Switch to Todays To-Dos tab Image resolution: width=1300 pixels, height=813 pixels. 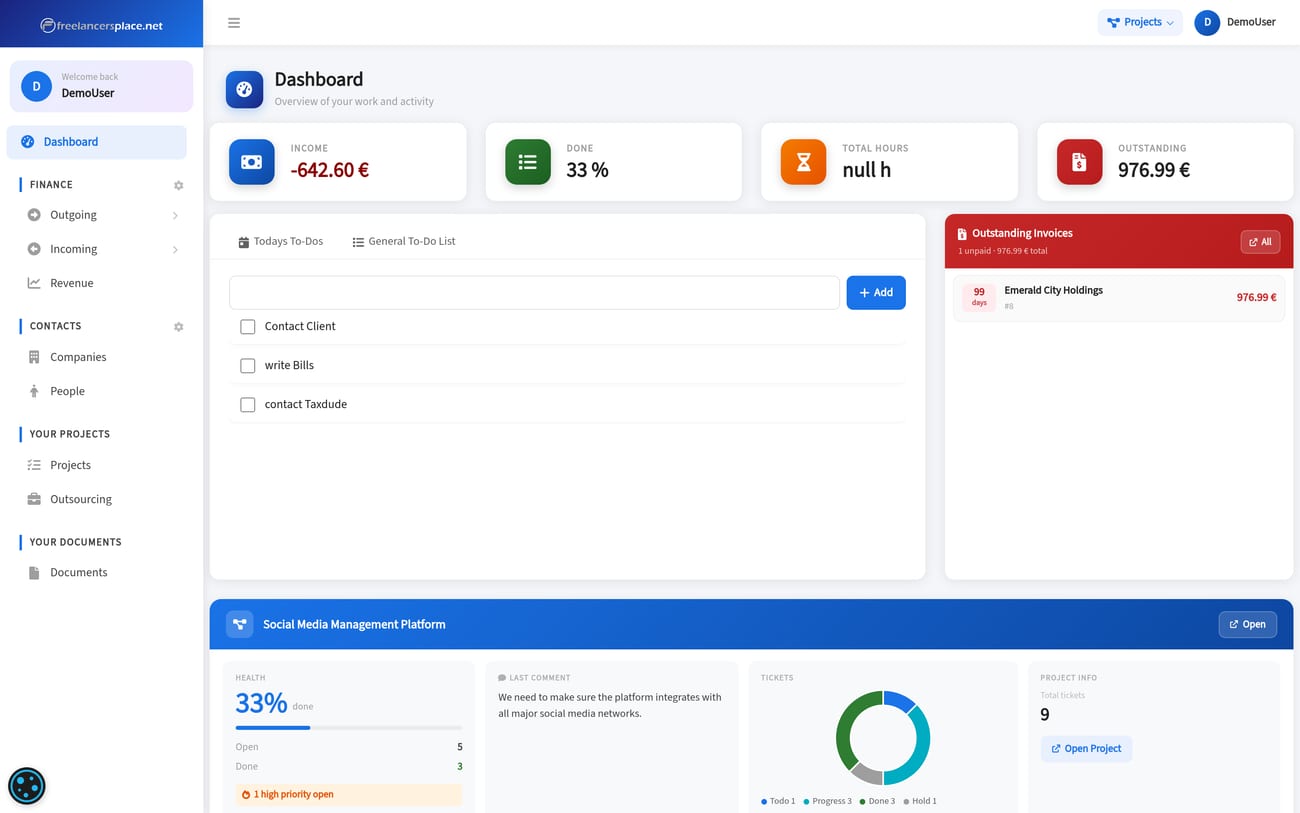tap(281, 241)
